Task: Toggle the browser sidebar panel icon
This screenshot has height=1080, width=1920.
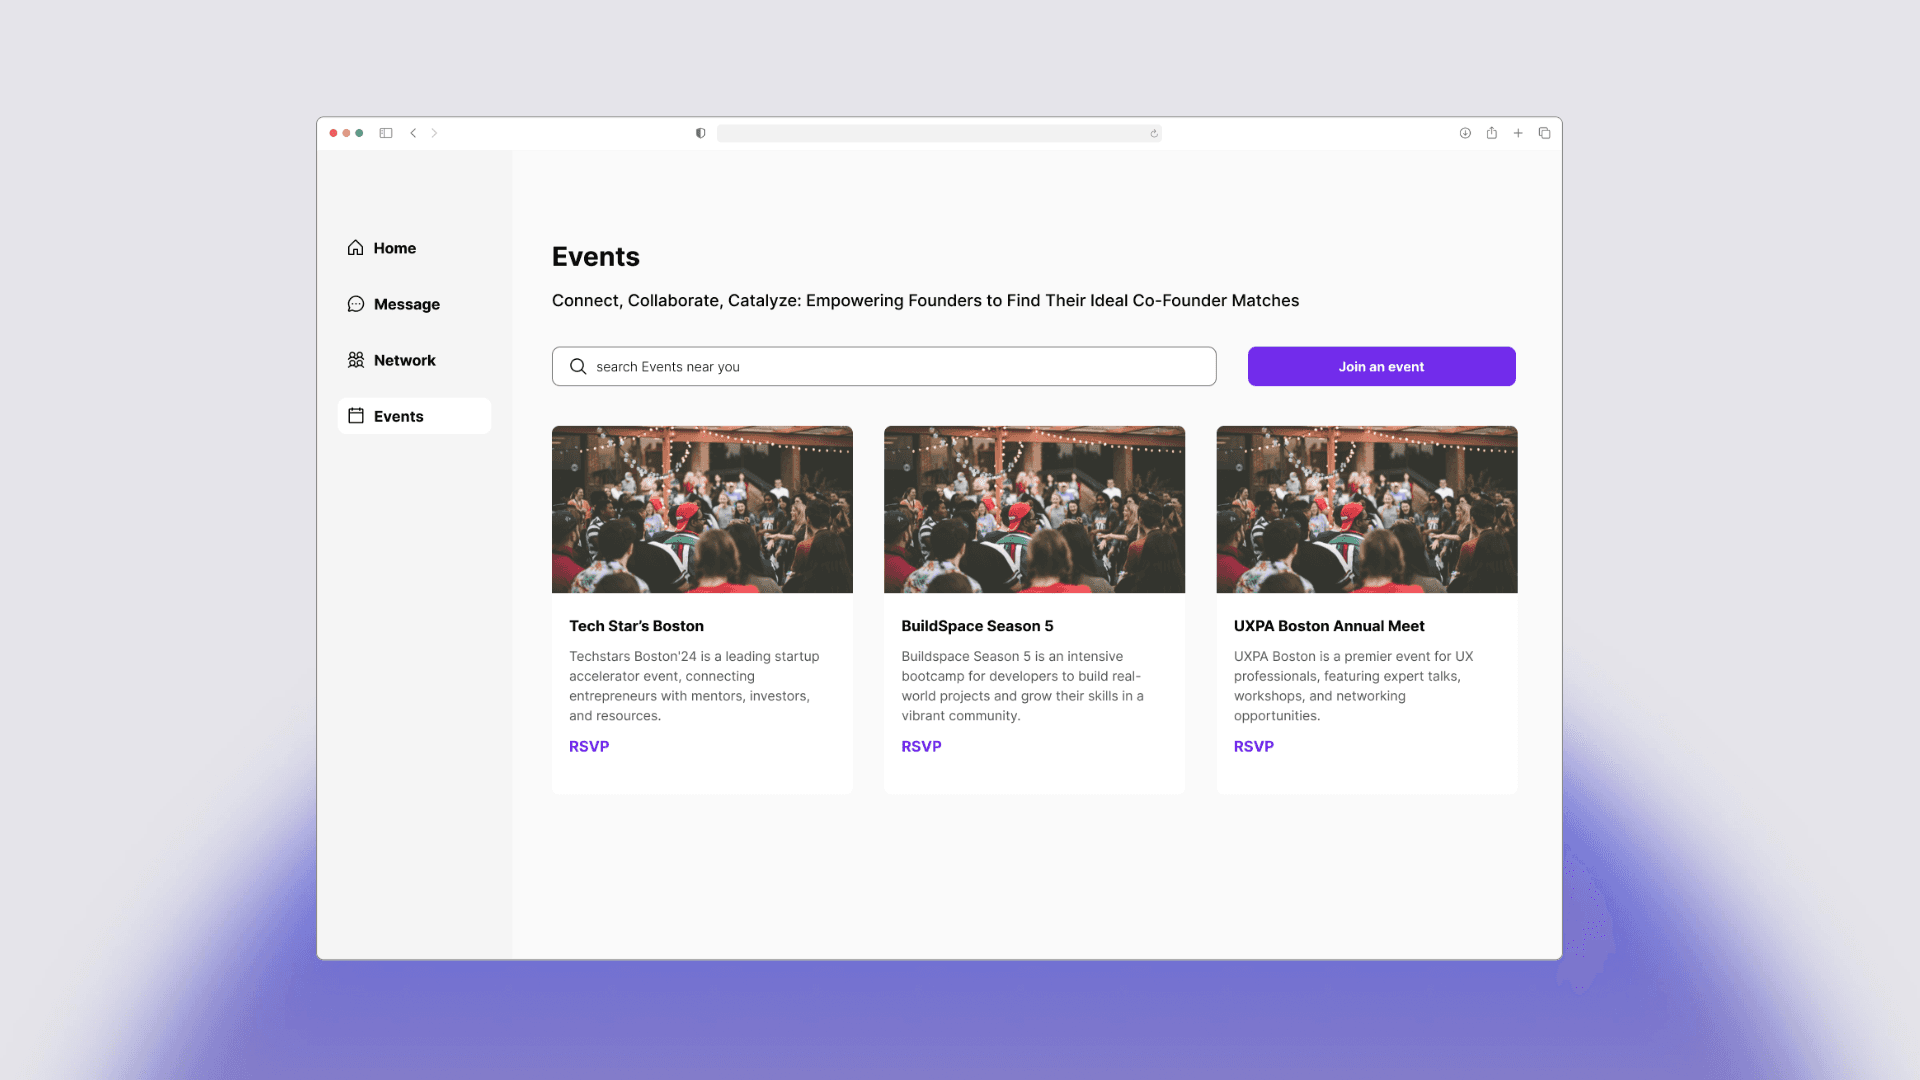Action: 386,133
